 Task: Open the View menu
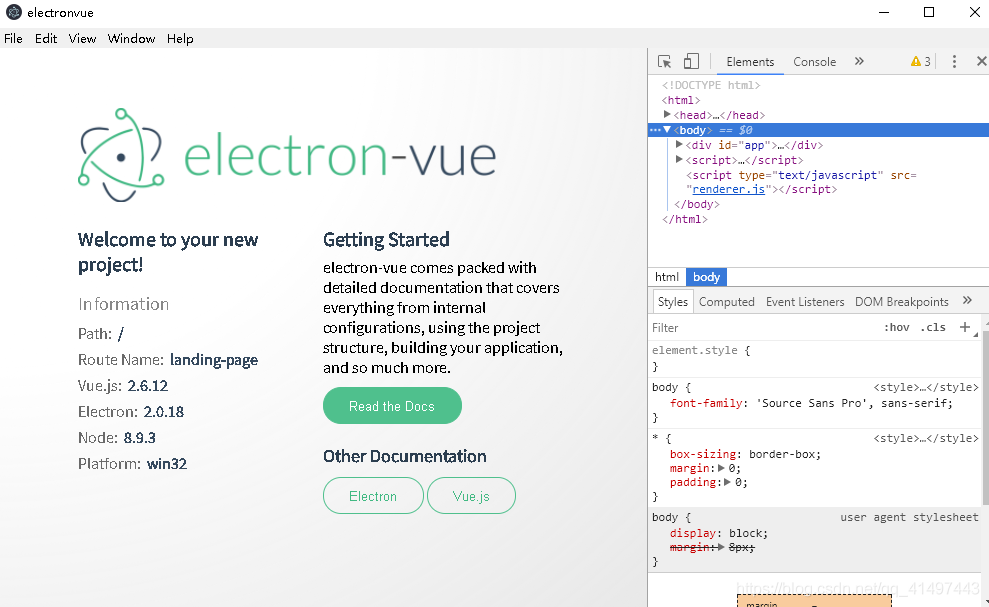(82, 38)
